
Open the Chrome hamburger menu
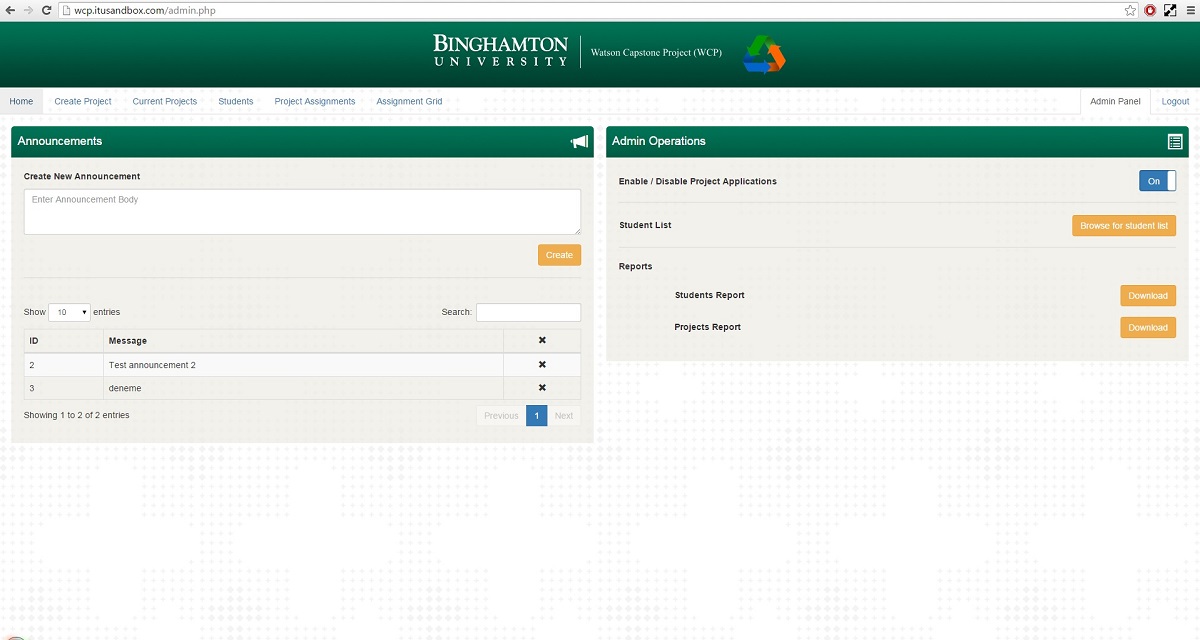[x=1189, y=10]
